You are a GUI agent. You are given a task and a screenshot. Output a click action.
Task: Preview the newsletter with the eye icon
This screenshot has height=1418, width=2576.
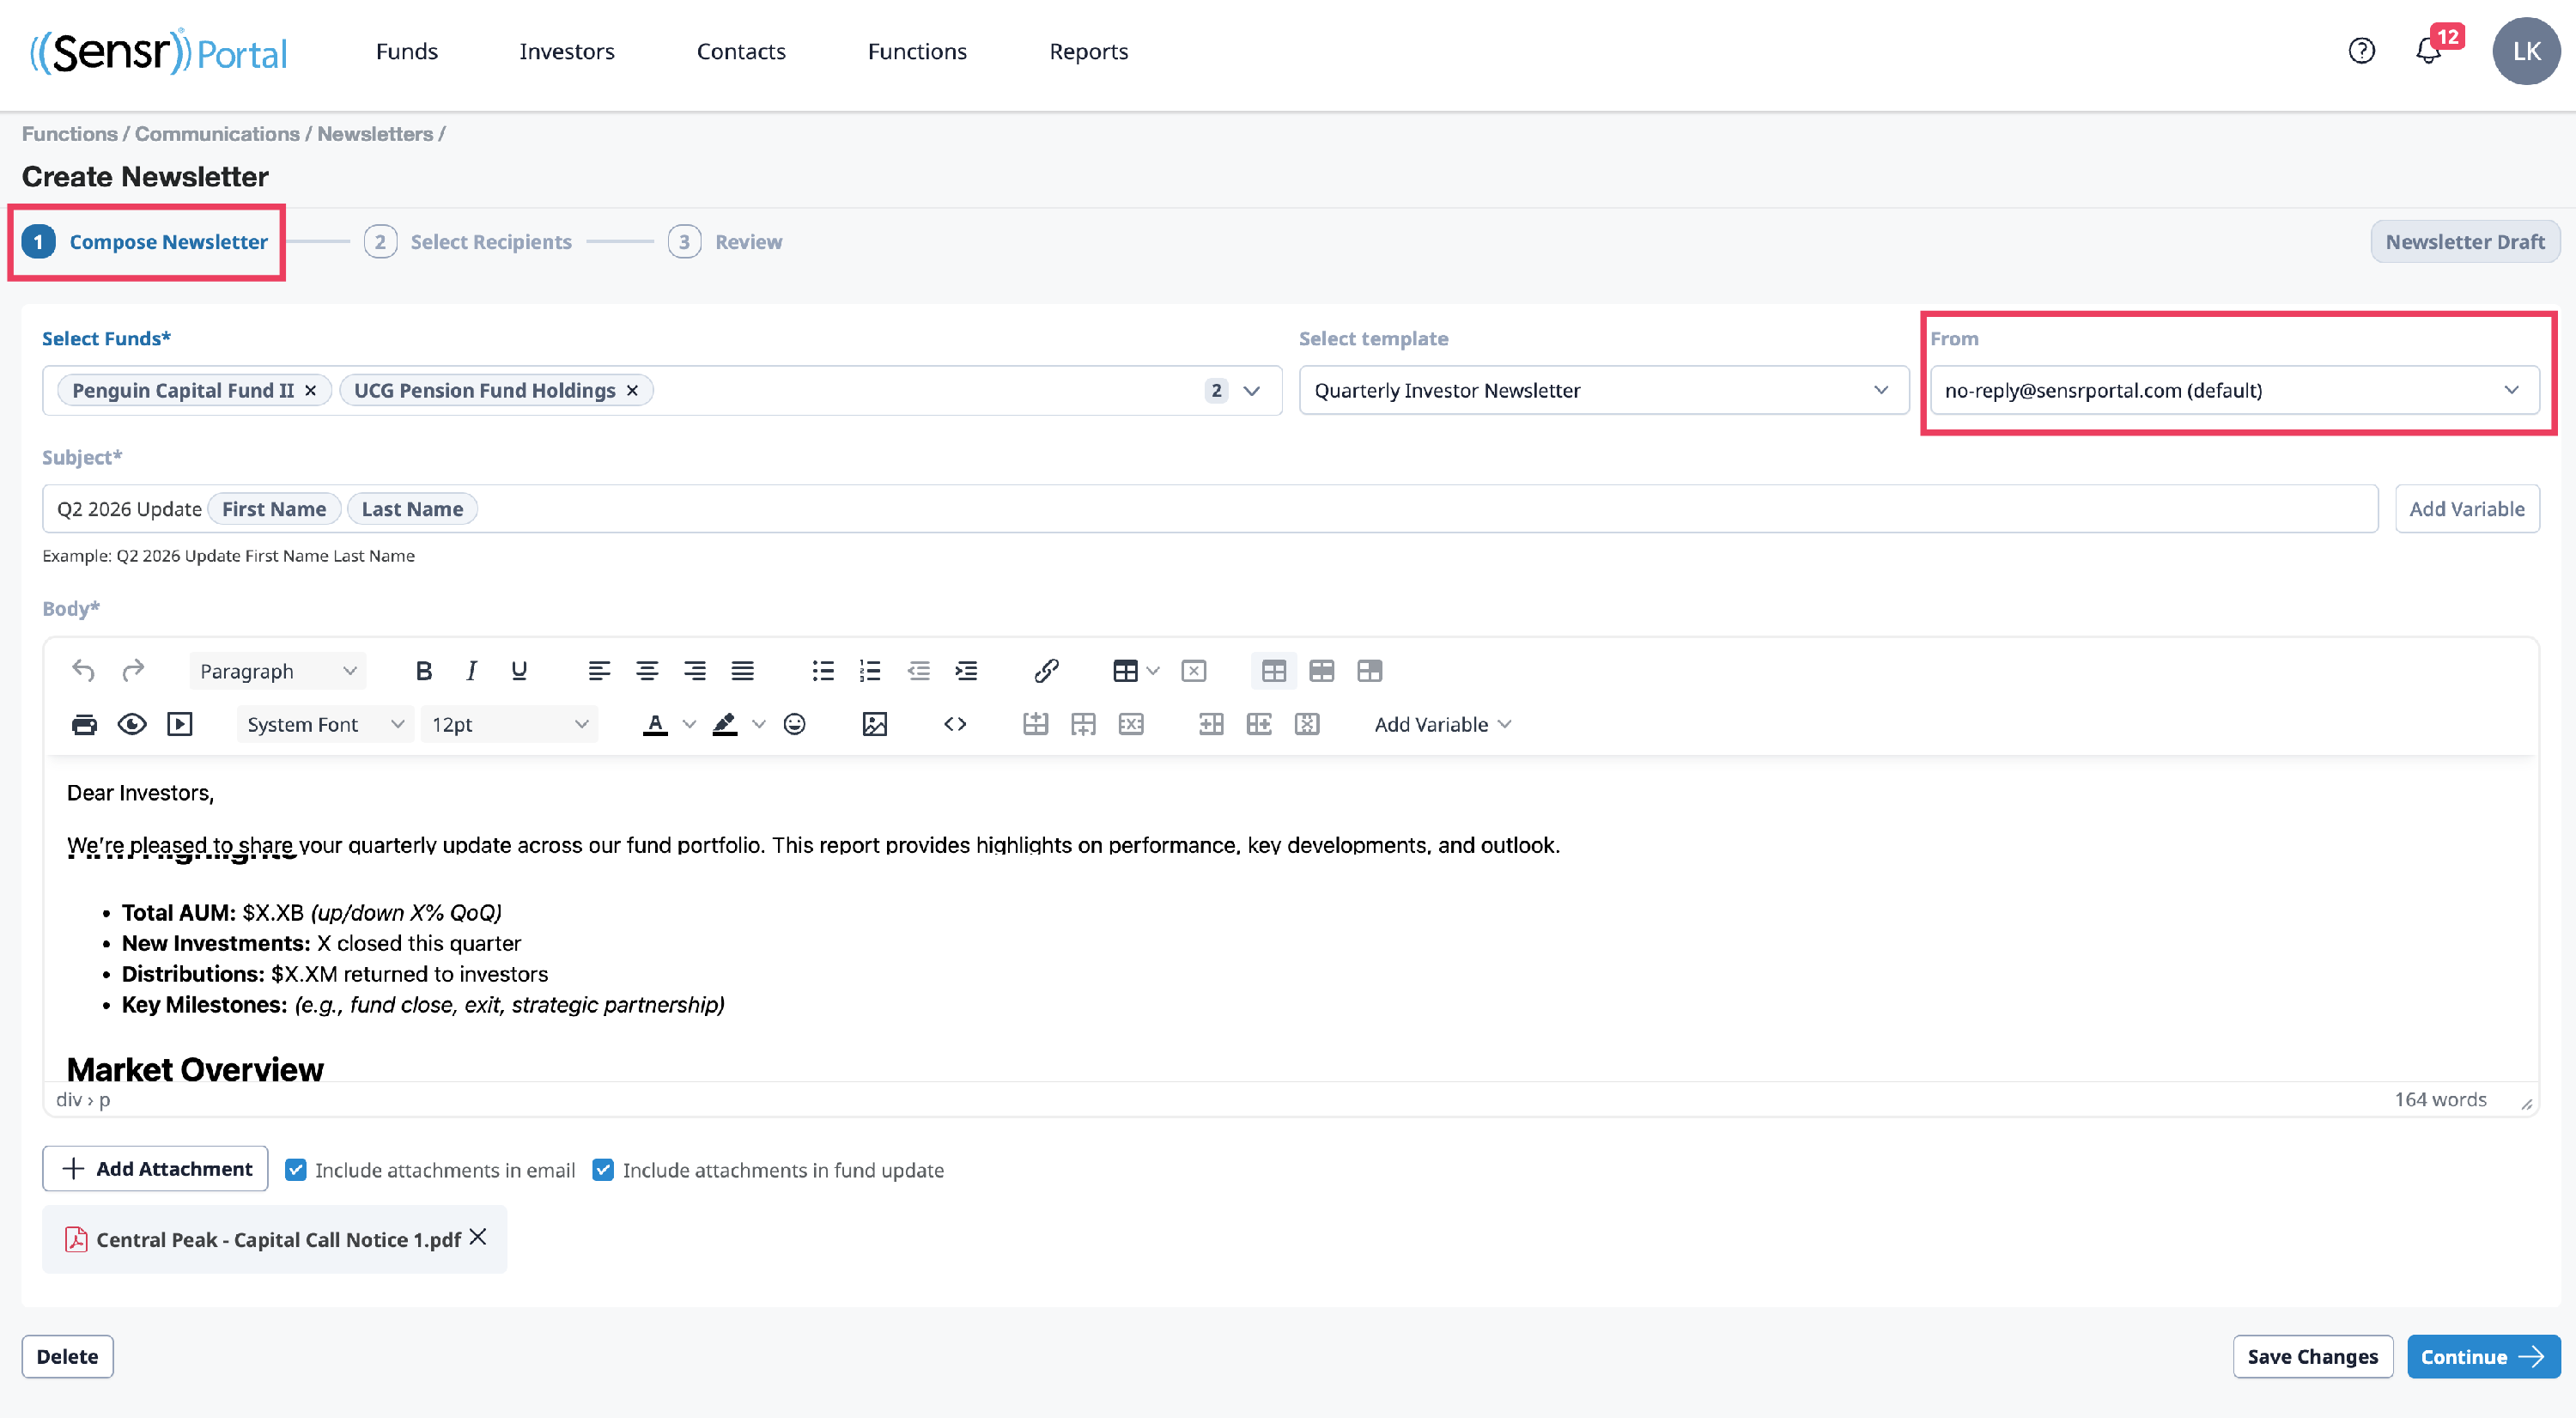coord(132,724)
